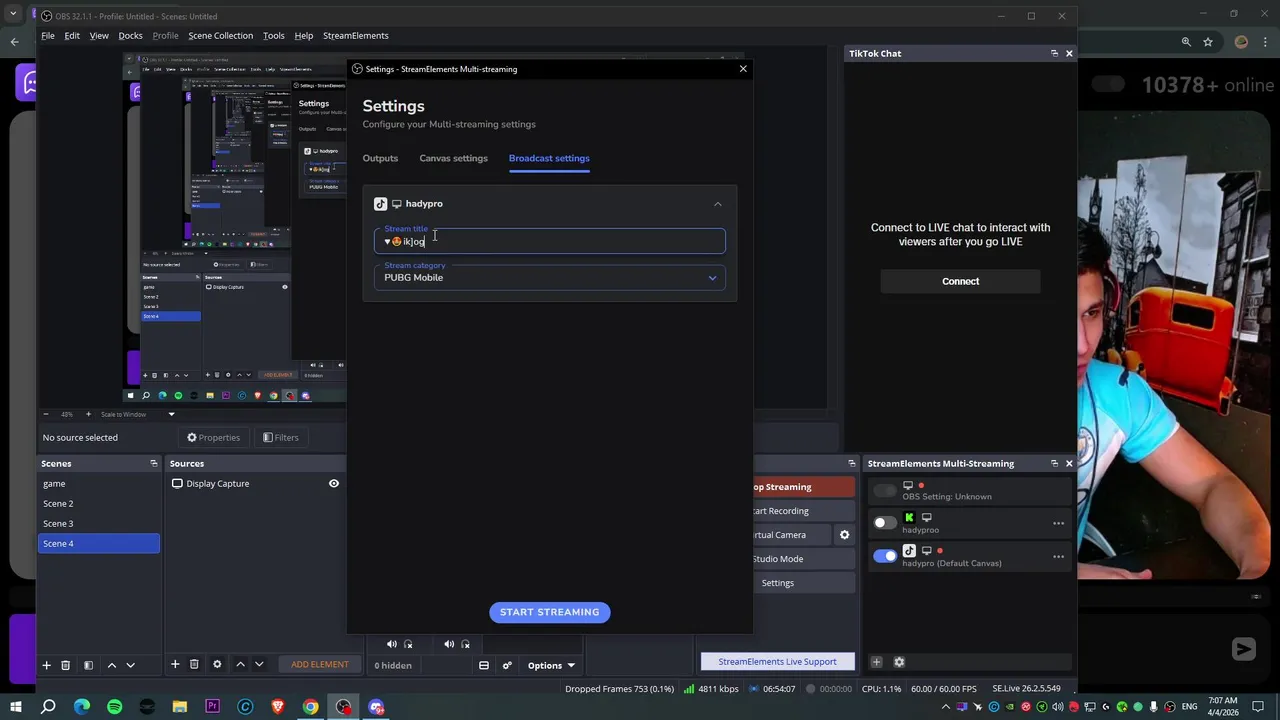Pop out the StreamElements Multi-Streaming dock

[1054, 463]
